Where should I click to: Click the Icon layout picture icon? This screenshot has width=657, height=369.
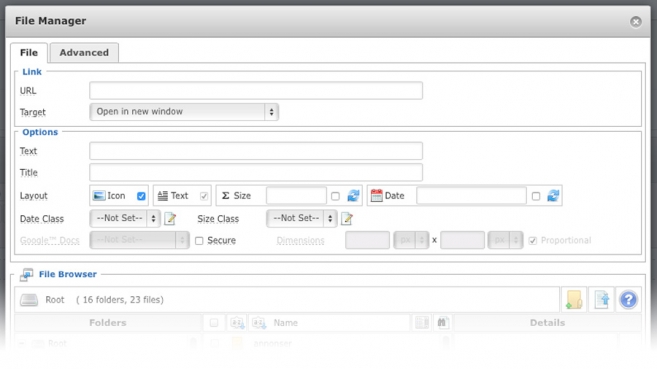(x=99, y=196)
